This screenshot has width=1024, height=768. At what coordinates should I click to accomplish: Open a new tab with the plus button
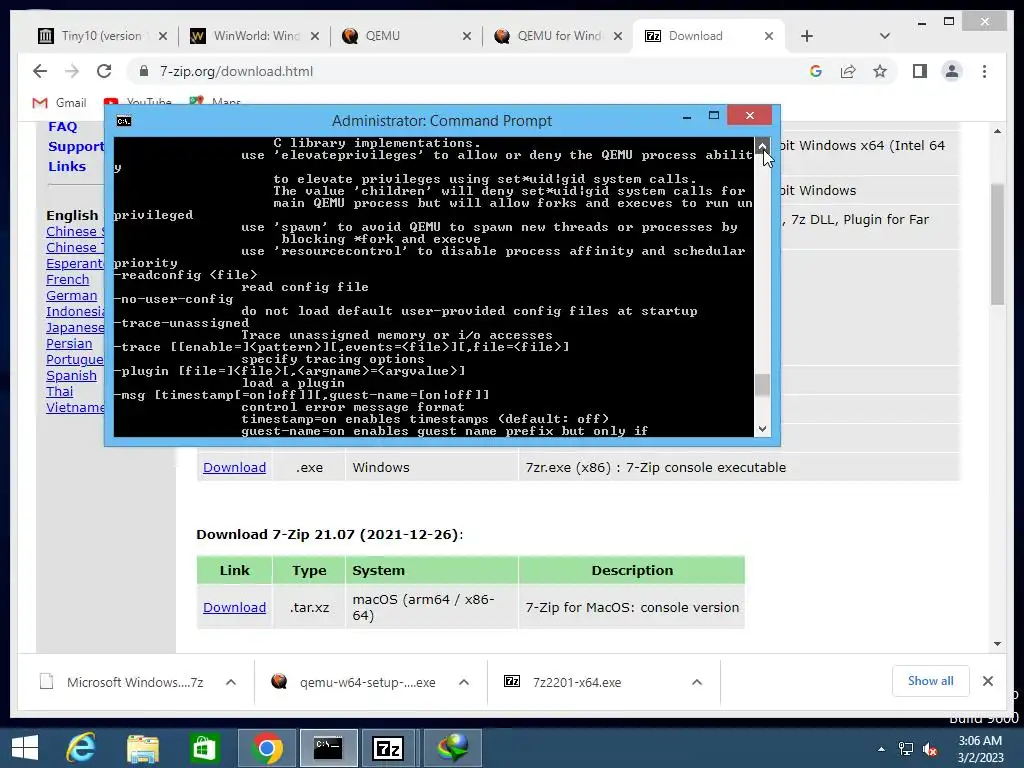807,36
